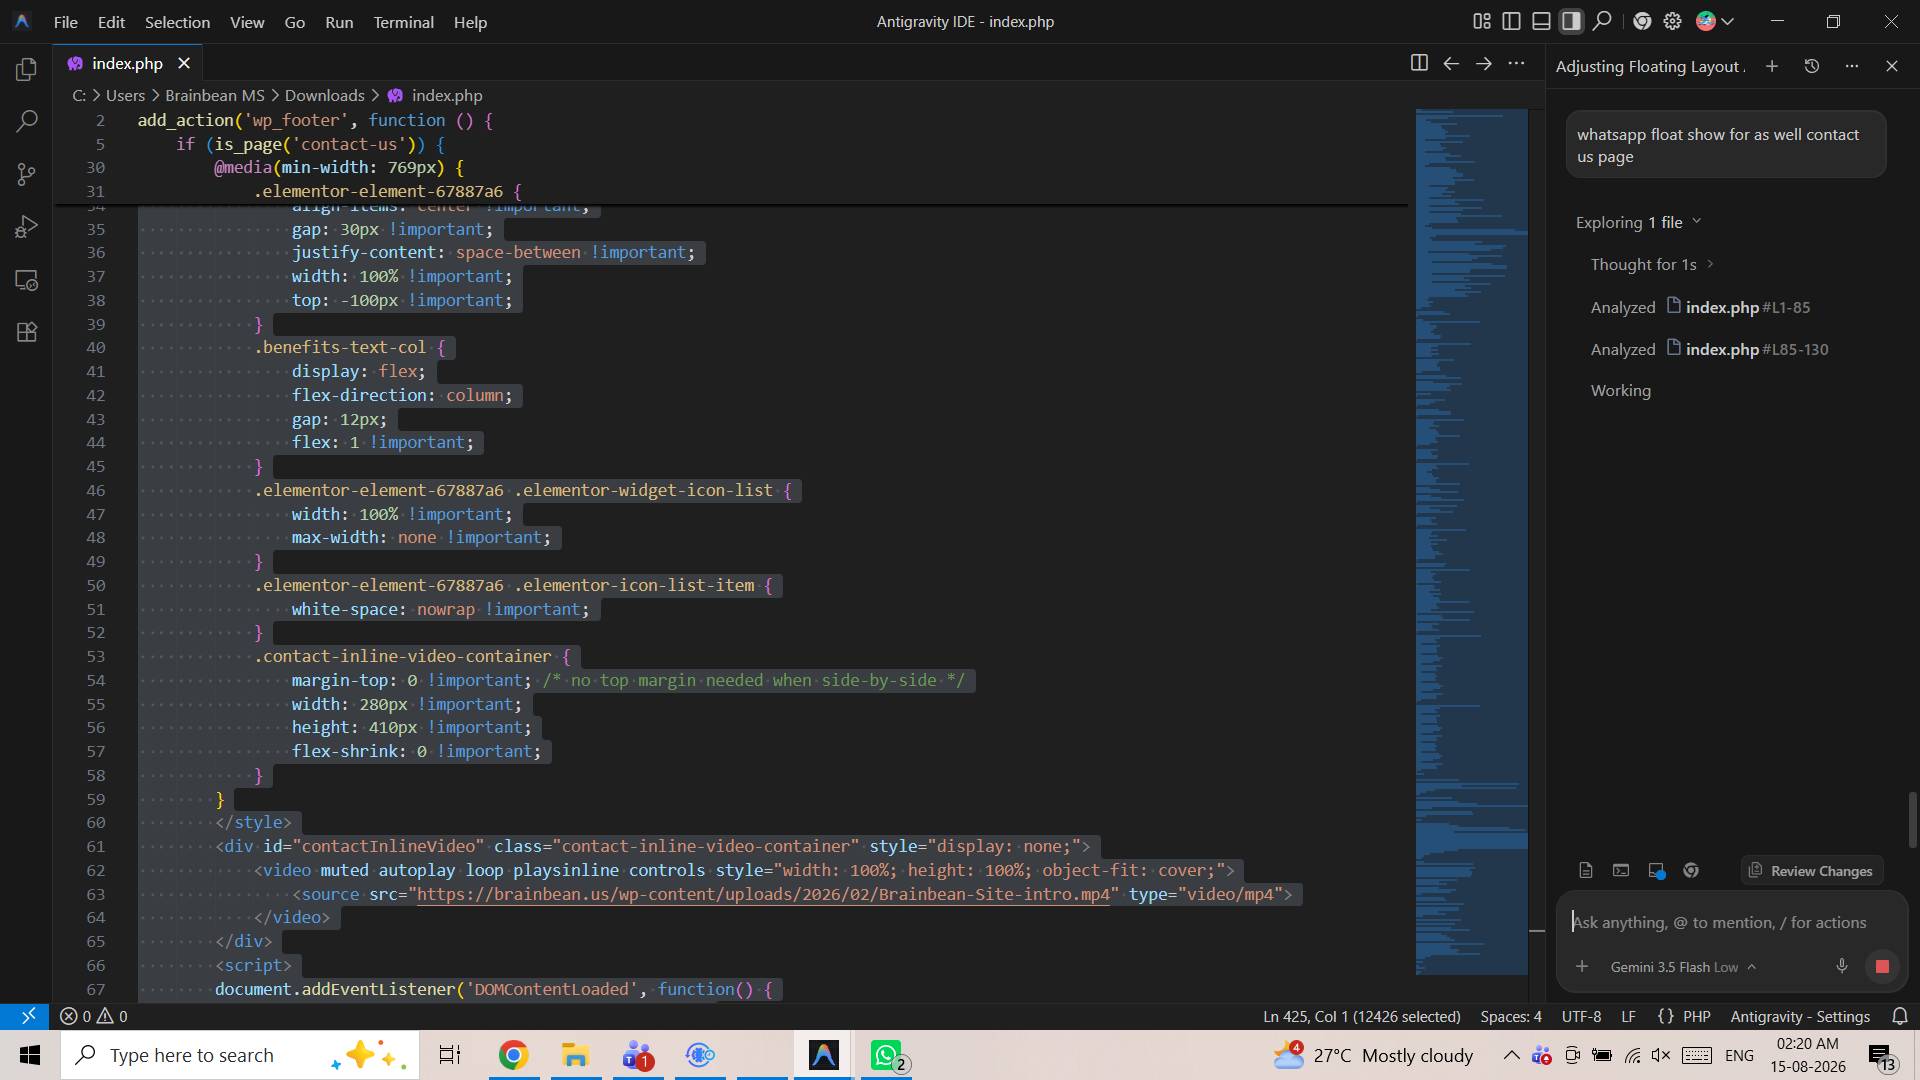This screenshot has height=1080, width=1920.
Task: Activate the microphone voice input
Action: pos(1841,966)
